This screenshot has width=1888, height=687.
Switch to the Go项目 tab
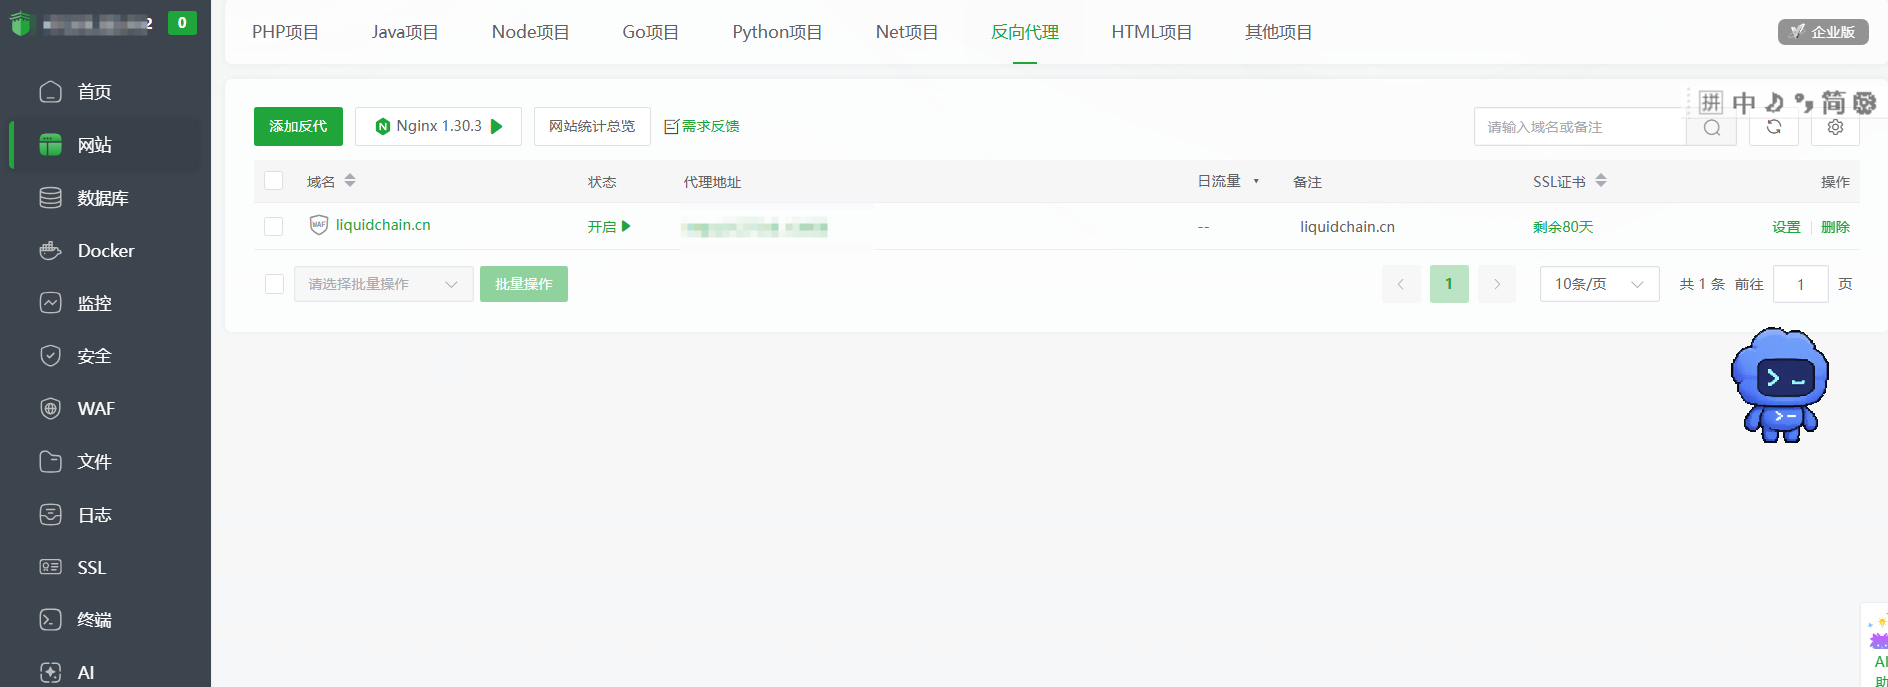pyautogui.click(x=651, y=32)
